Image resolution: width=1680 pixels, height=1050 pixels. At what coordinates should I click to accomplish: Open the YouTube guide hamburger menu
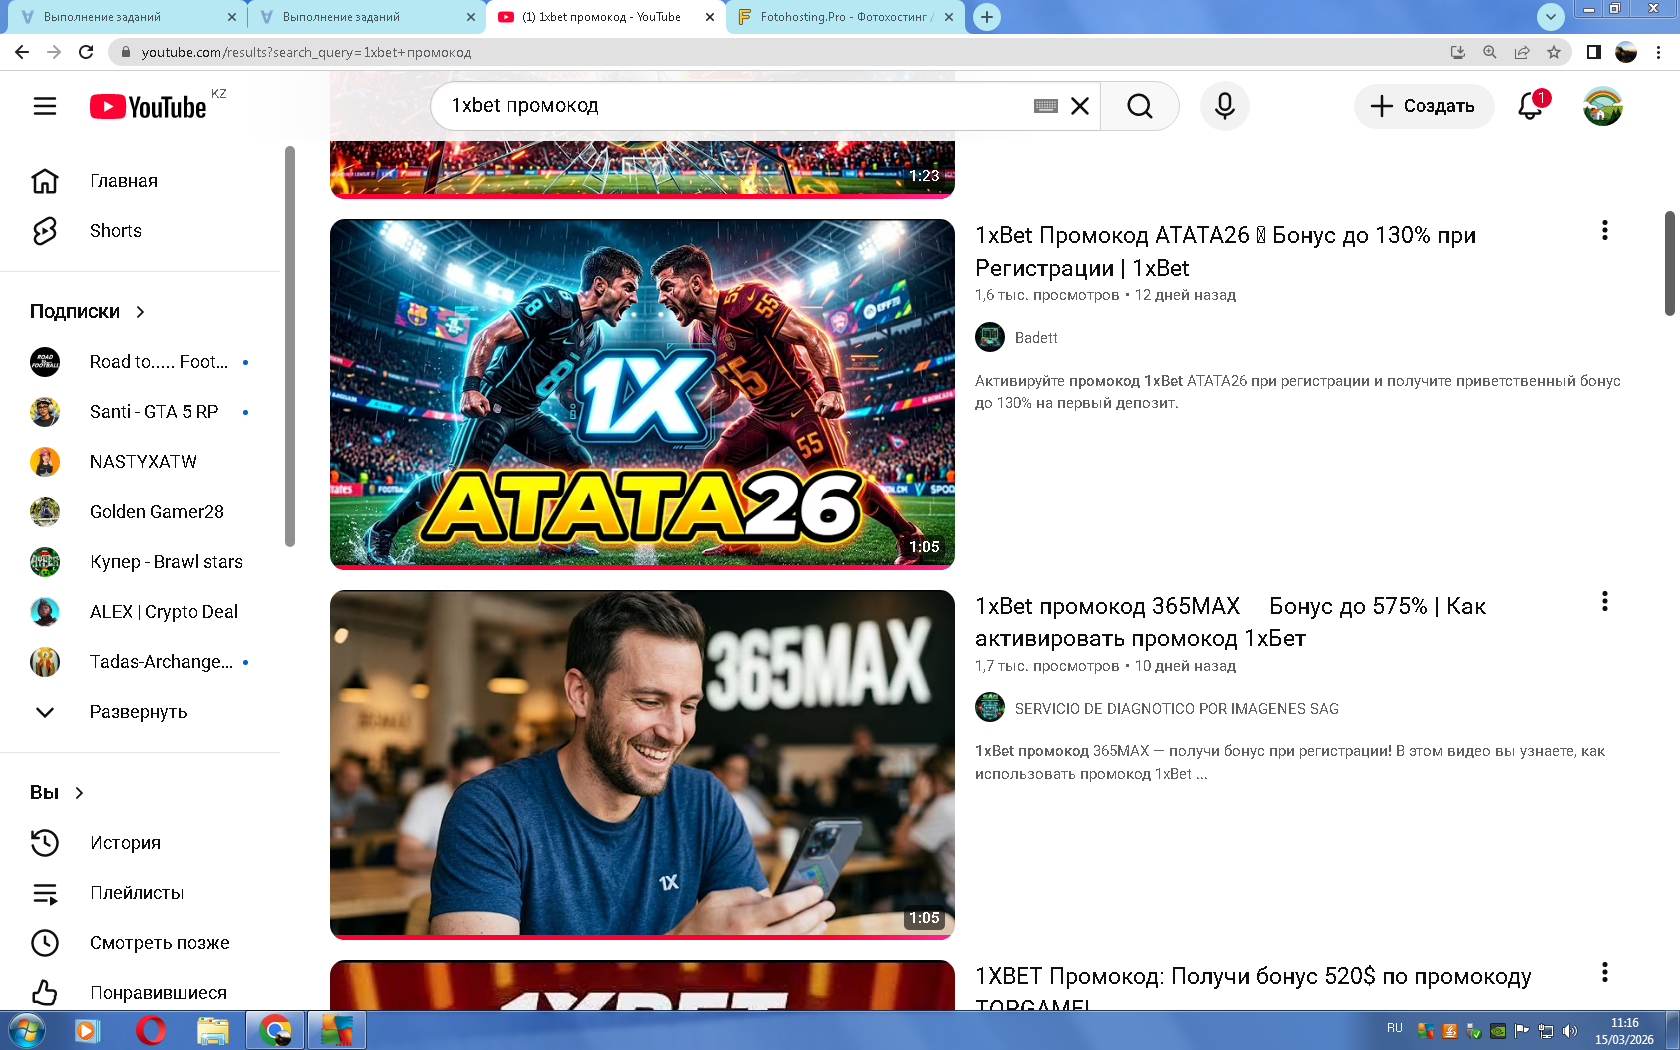(x=45, y=106)
